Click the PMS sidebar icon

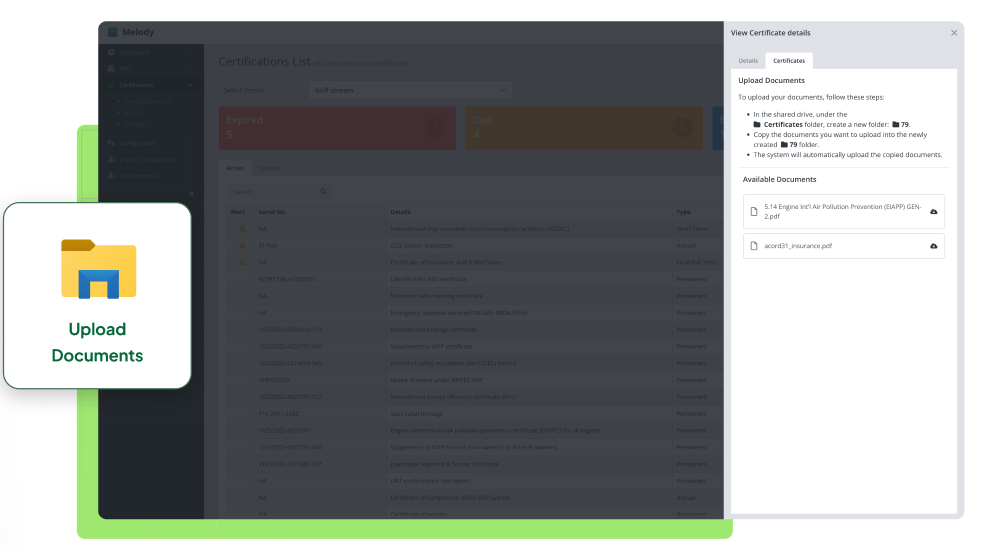[111, 68]
